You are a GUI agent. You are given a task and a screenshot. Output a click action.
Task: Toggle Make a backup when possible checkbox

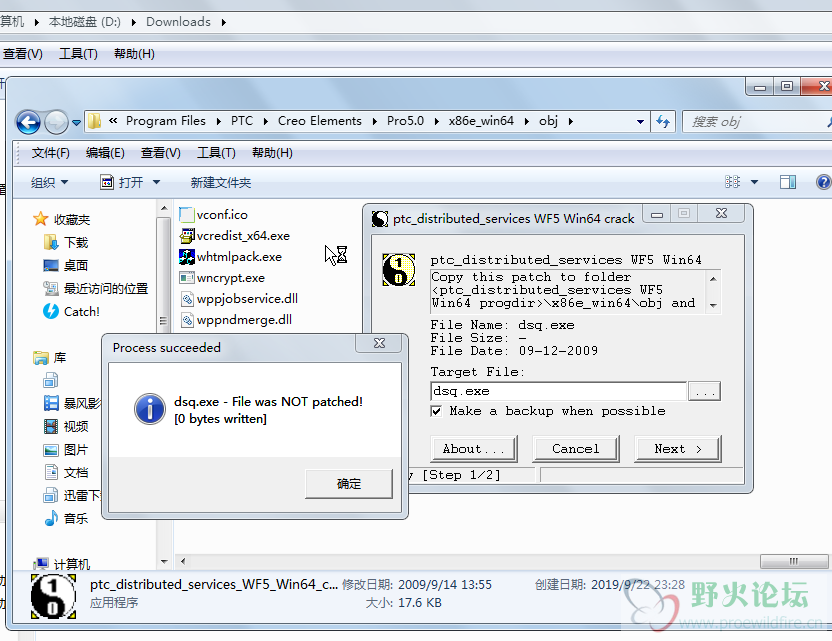(x=436, y=411)
